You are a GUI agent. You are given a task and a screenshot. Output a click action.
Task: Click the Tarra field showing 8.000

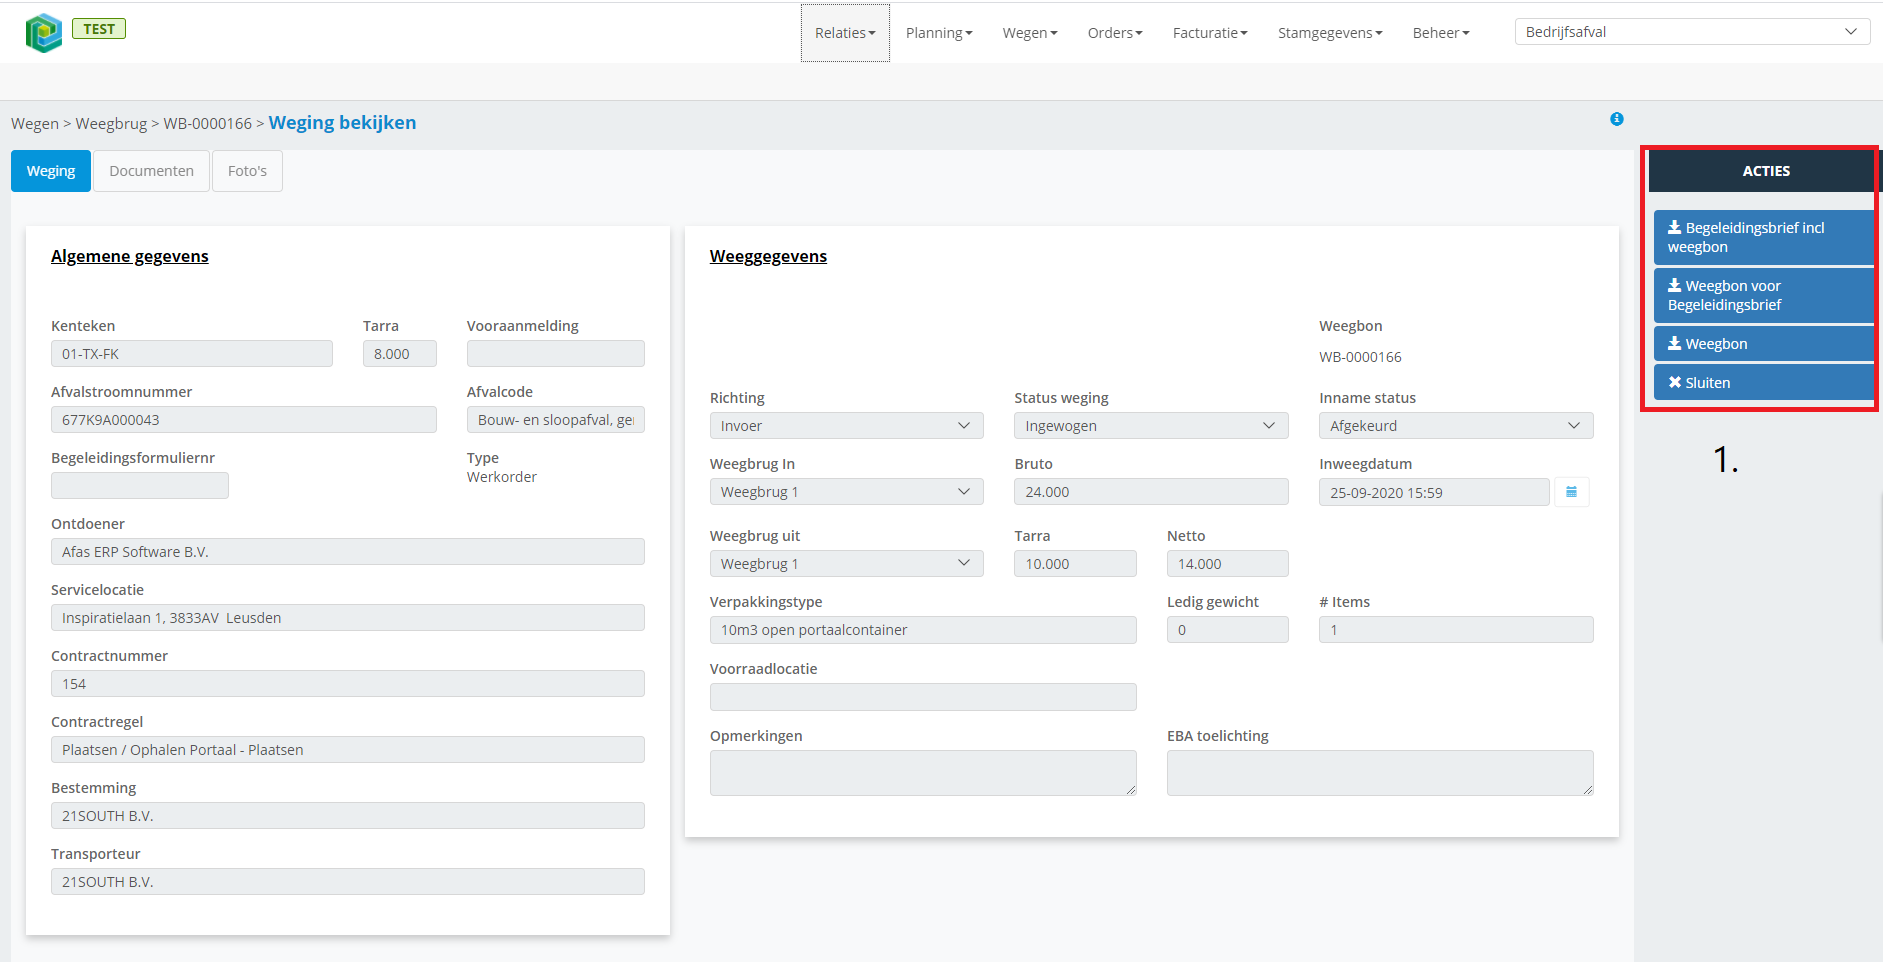(x=400, y=354)
